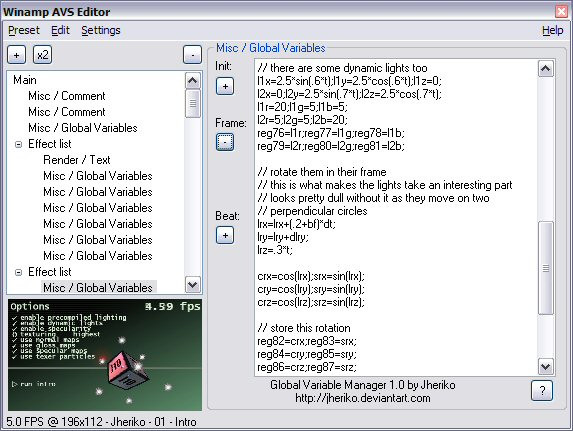Select the highlighted Misc / Global Variables item

pyautogui.click(x=98, y=288)
